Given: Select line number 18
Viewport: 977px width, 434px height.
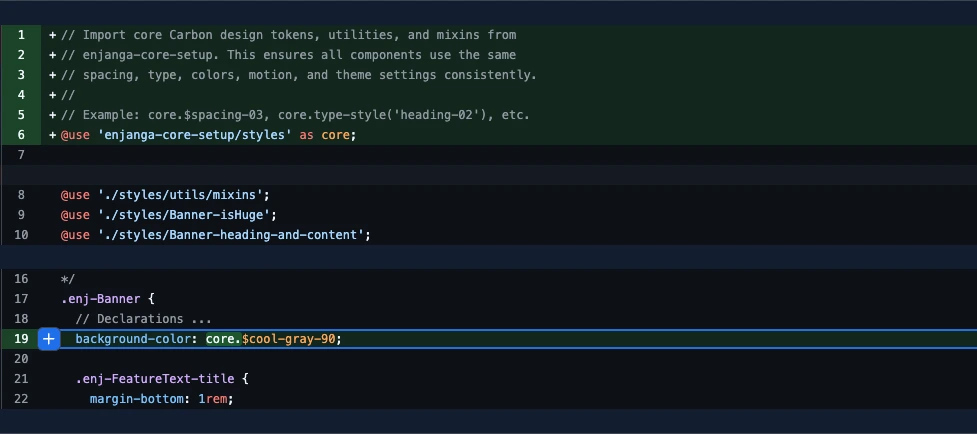Looking at the screenshot, I should coord(21,319).
